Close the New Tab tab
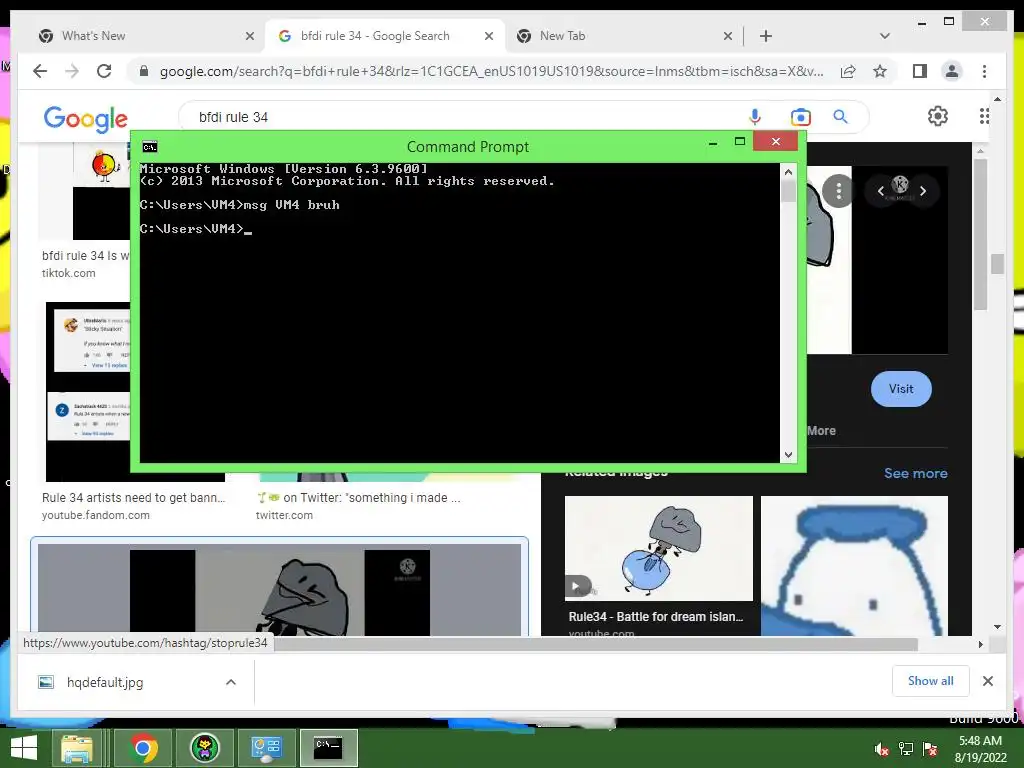Image resolution: width=1024 pixels, height=768 pixels. click(728, 36)
